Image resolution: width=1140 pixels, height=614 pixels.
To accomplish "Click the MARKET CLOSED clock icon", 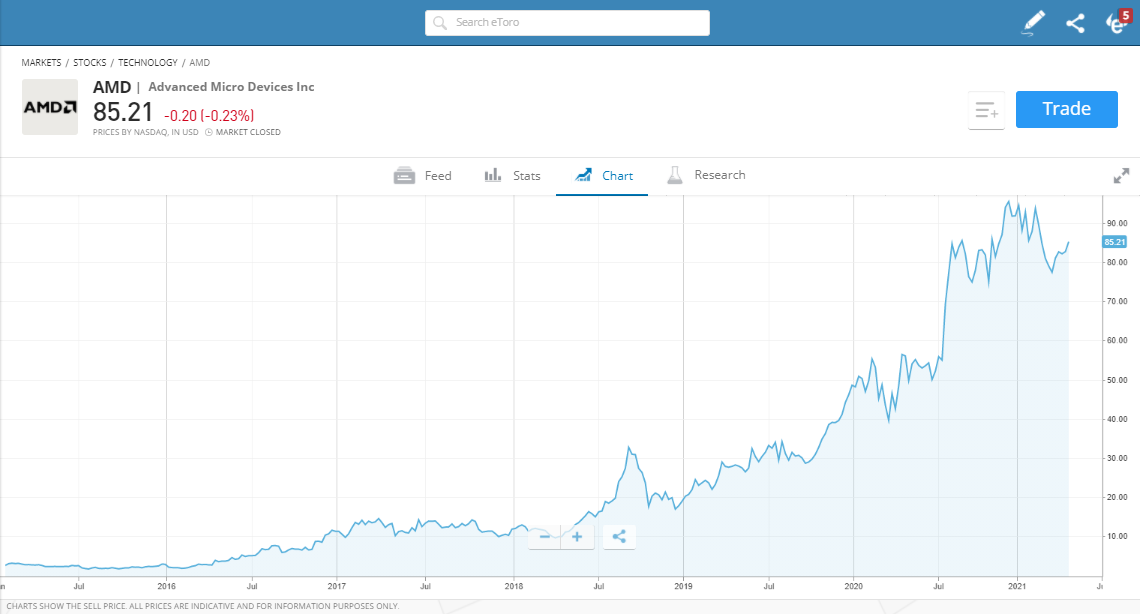I will (209, 132).
